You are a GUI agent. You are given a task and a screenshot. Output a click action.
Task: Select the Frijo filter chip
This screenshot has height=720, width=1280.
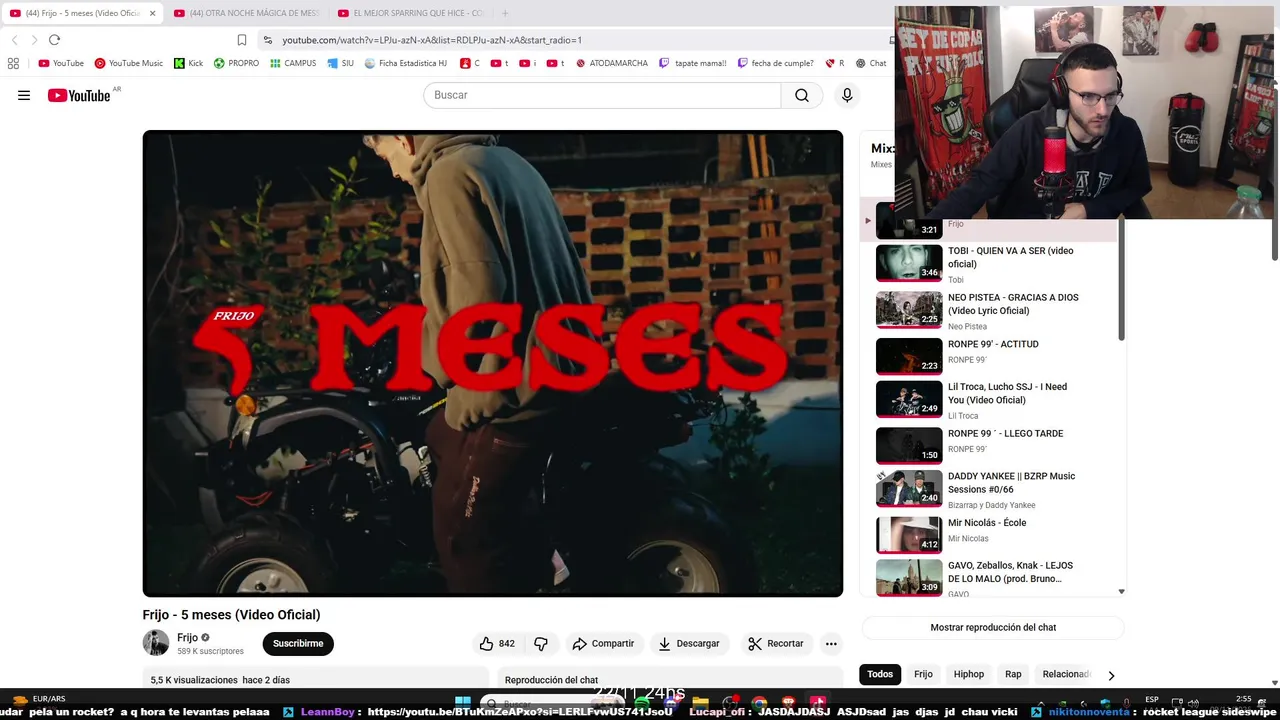pyautogui.click(x=923, y=674)
